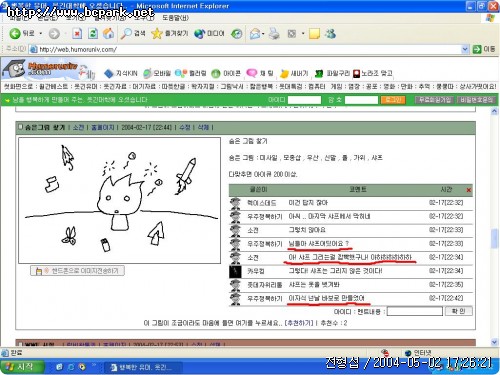
Task: Open the 즐겨찾기 favorites star
Action: point(170,33)
